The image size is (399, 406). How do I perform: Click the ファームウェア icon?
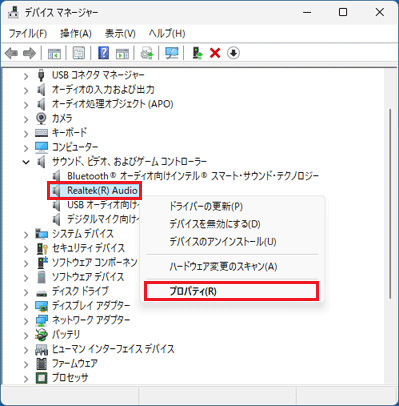[x=41, y=364]
